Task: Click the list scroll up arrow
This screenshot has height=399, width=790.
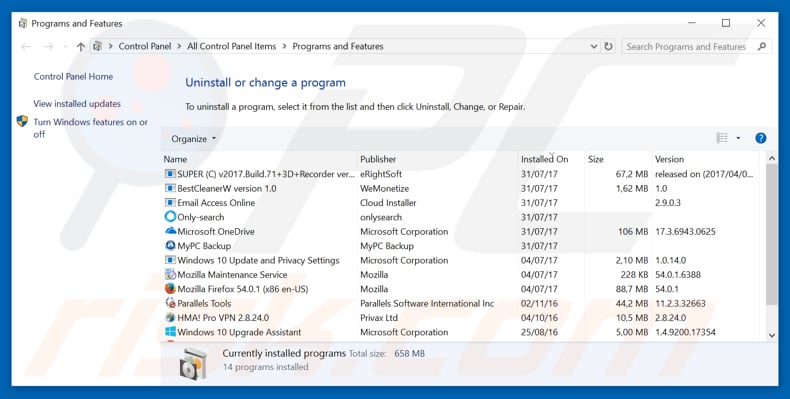Action: point(771,159)
